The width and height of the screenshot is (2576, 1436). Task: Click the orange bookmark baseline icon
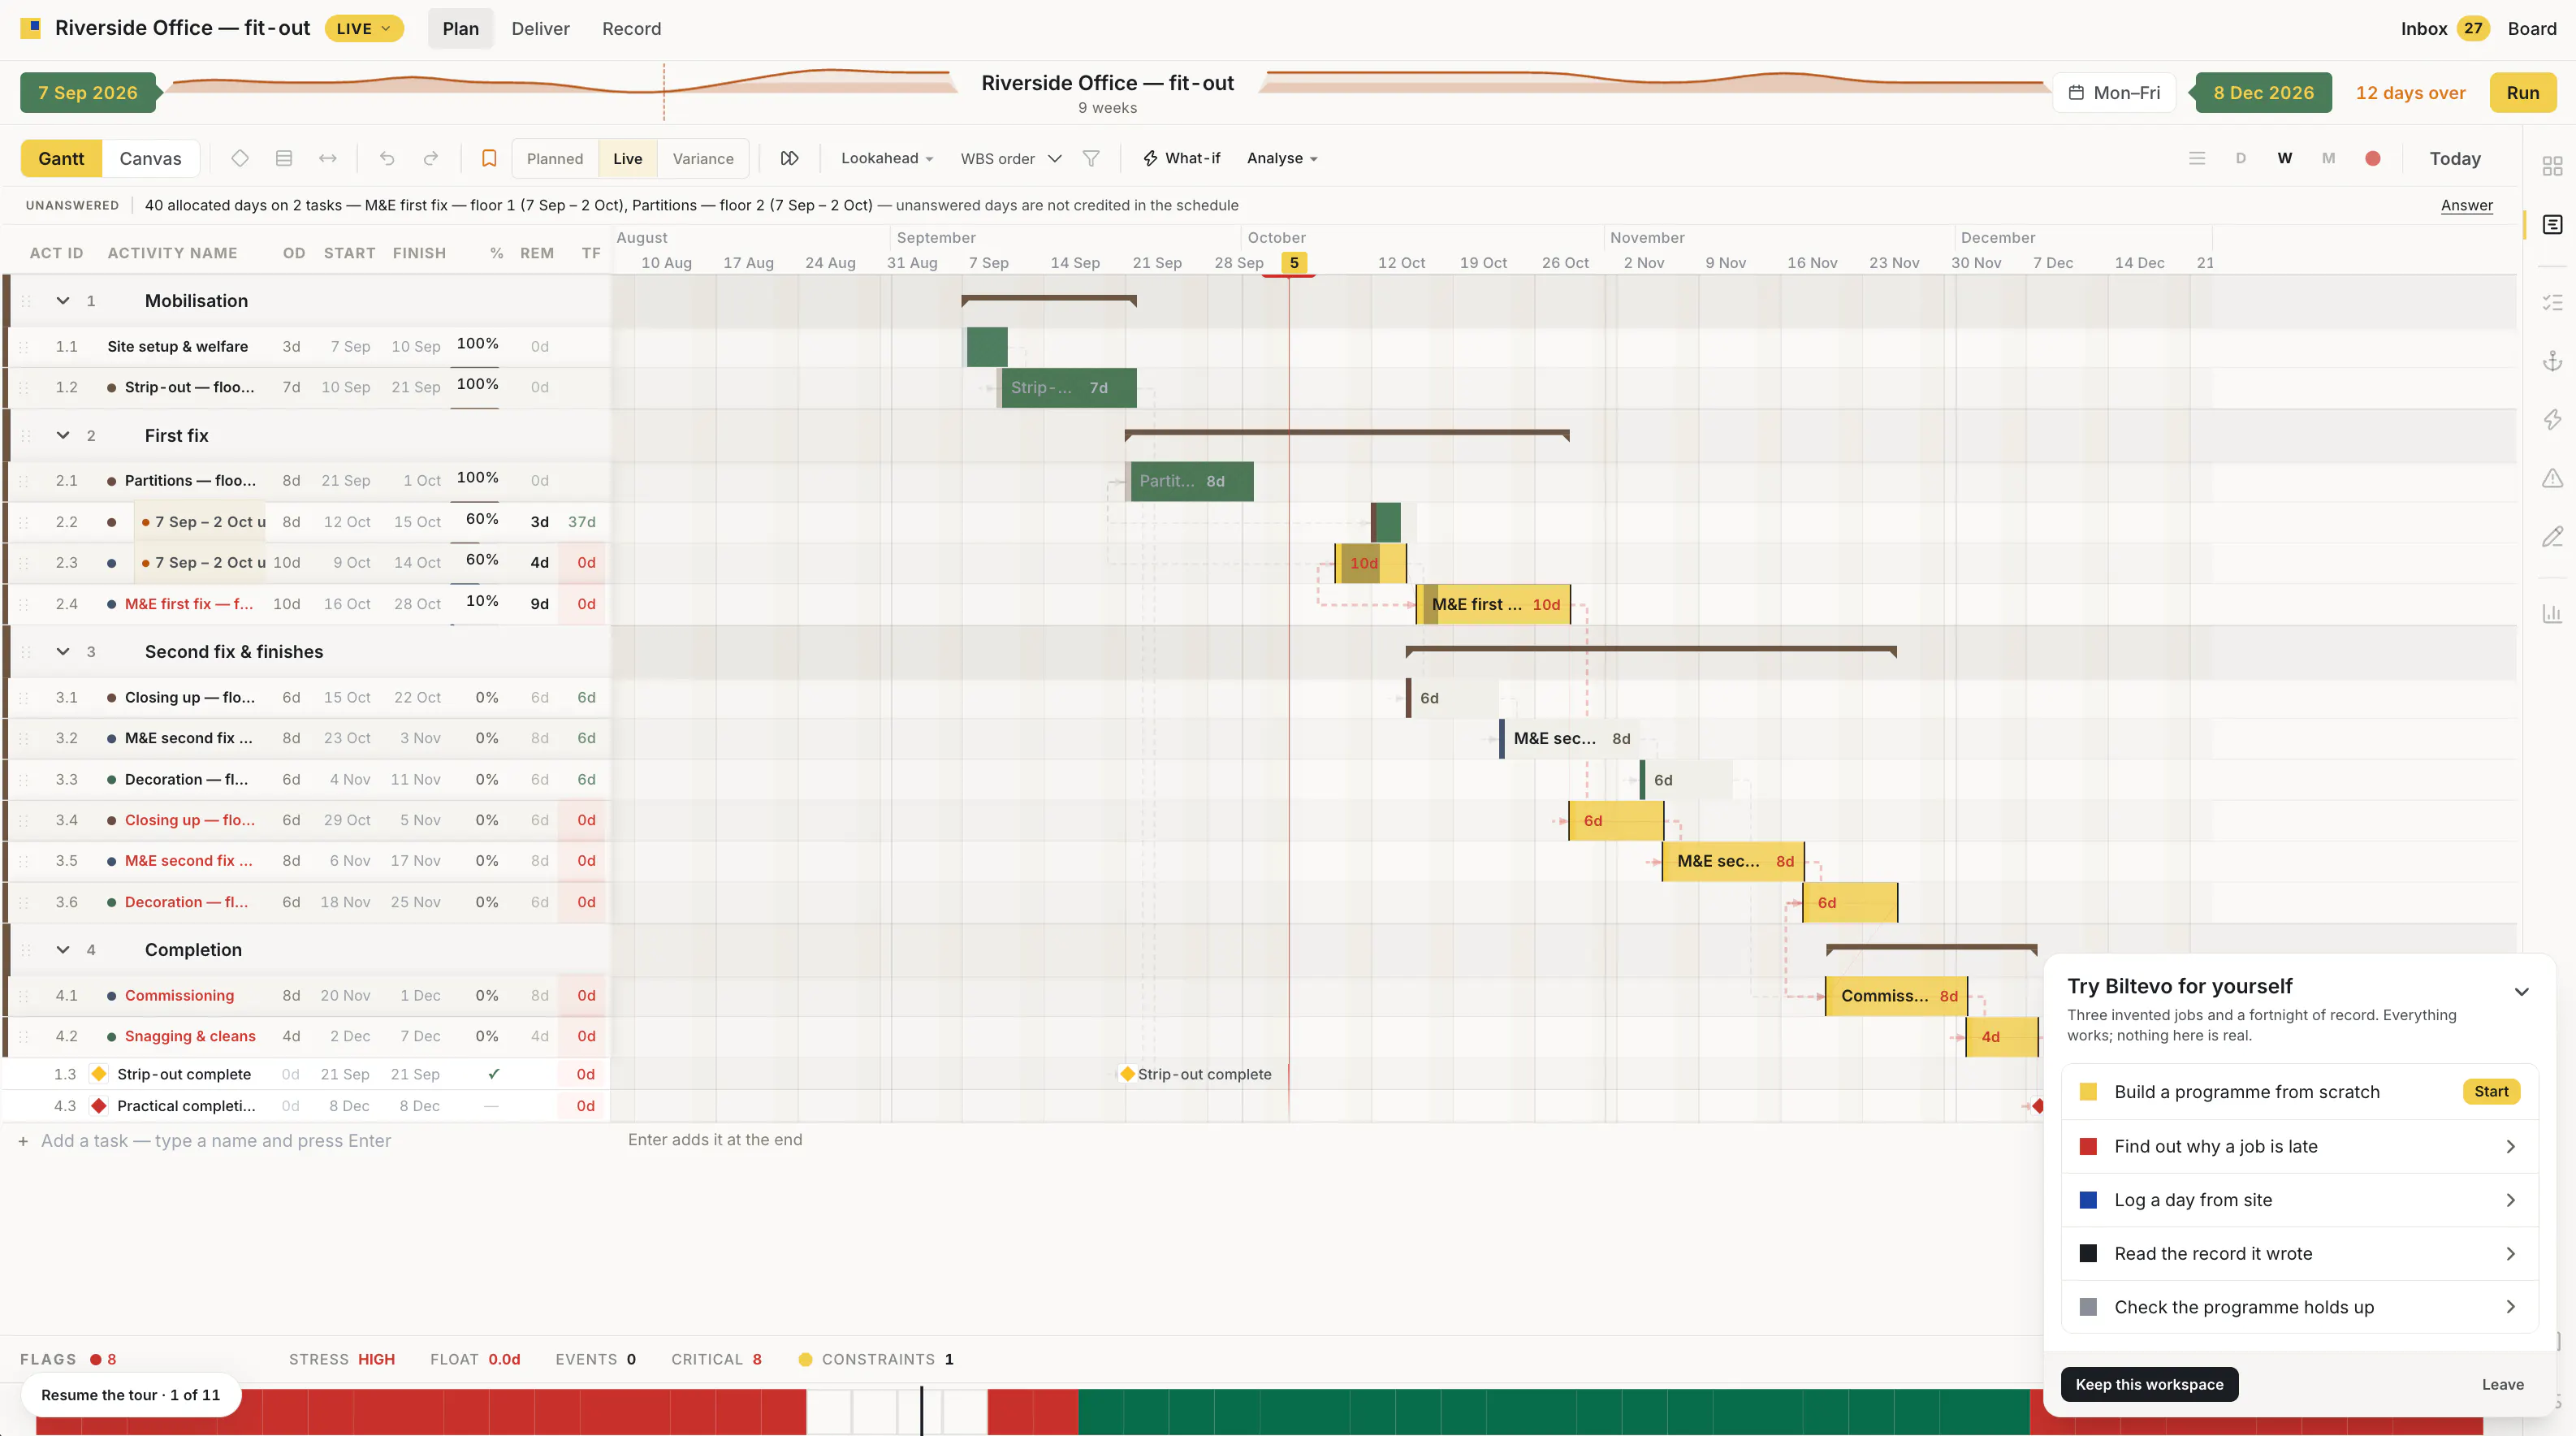coord(489,158)
